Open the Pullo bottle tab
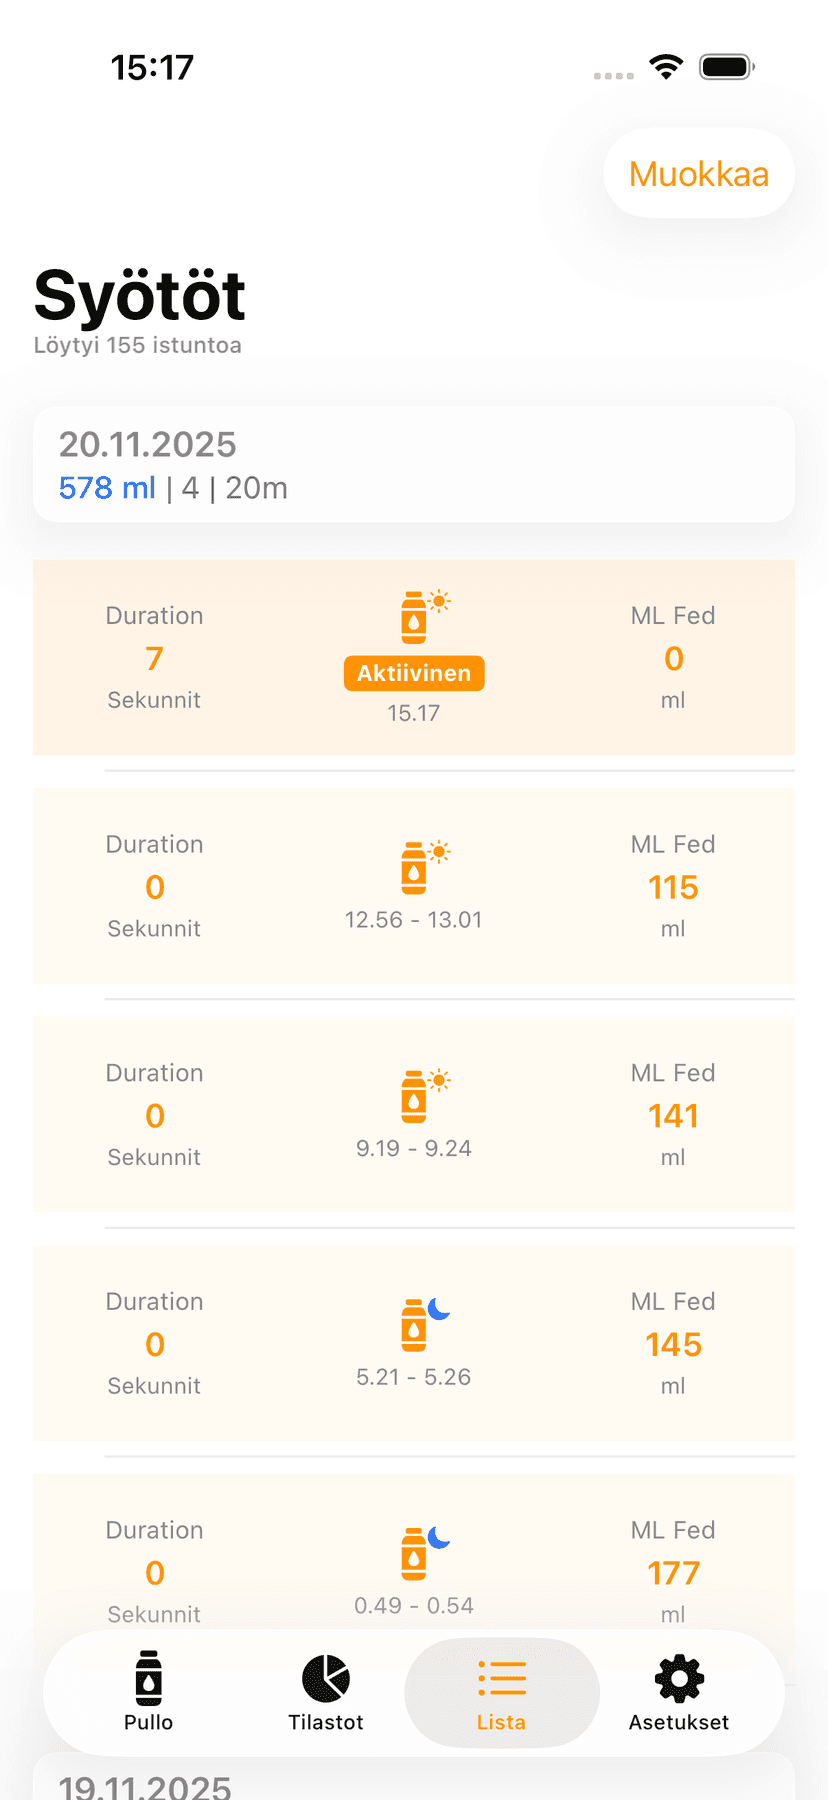 pos(149,1691)
